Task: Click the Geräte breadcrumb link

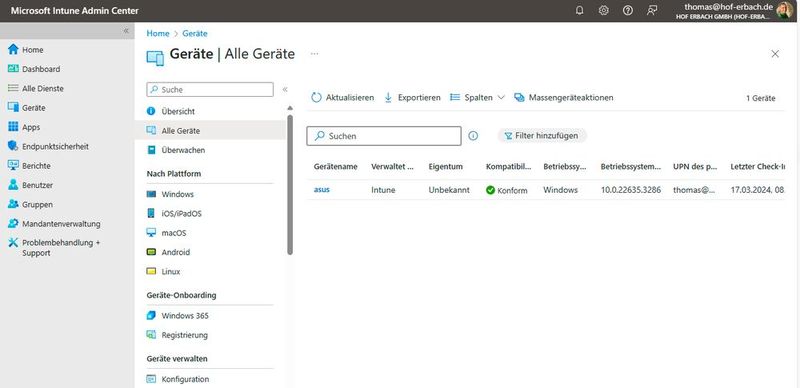Action: tap(195, 33)
